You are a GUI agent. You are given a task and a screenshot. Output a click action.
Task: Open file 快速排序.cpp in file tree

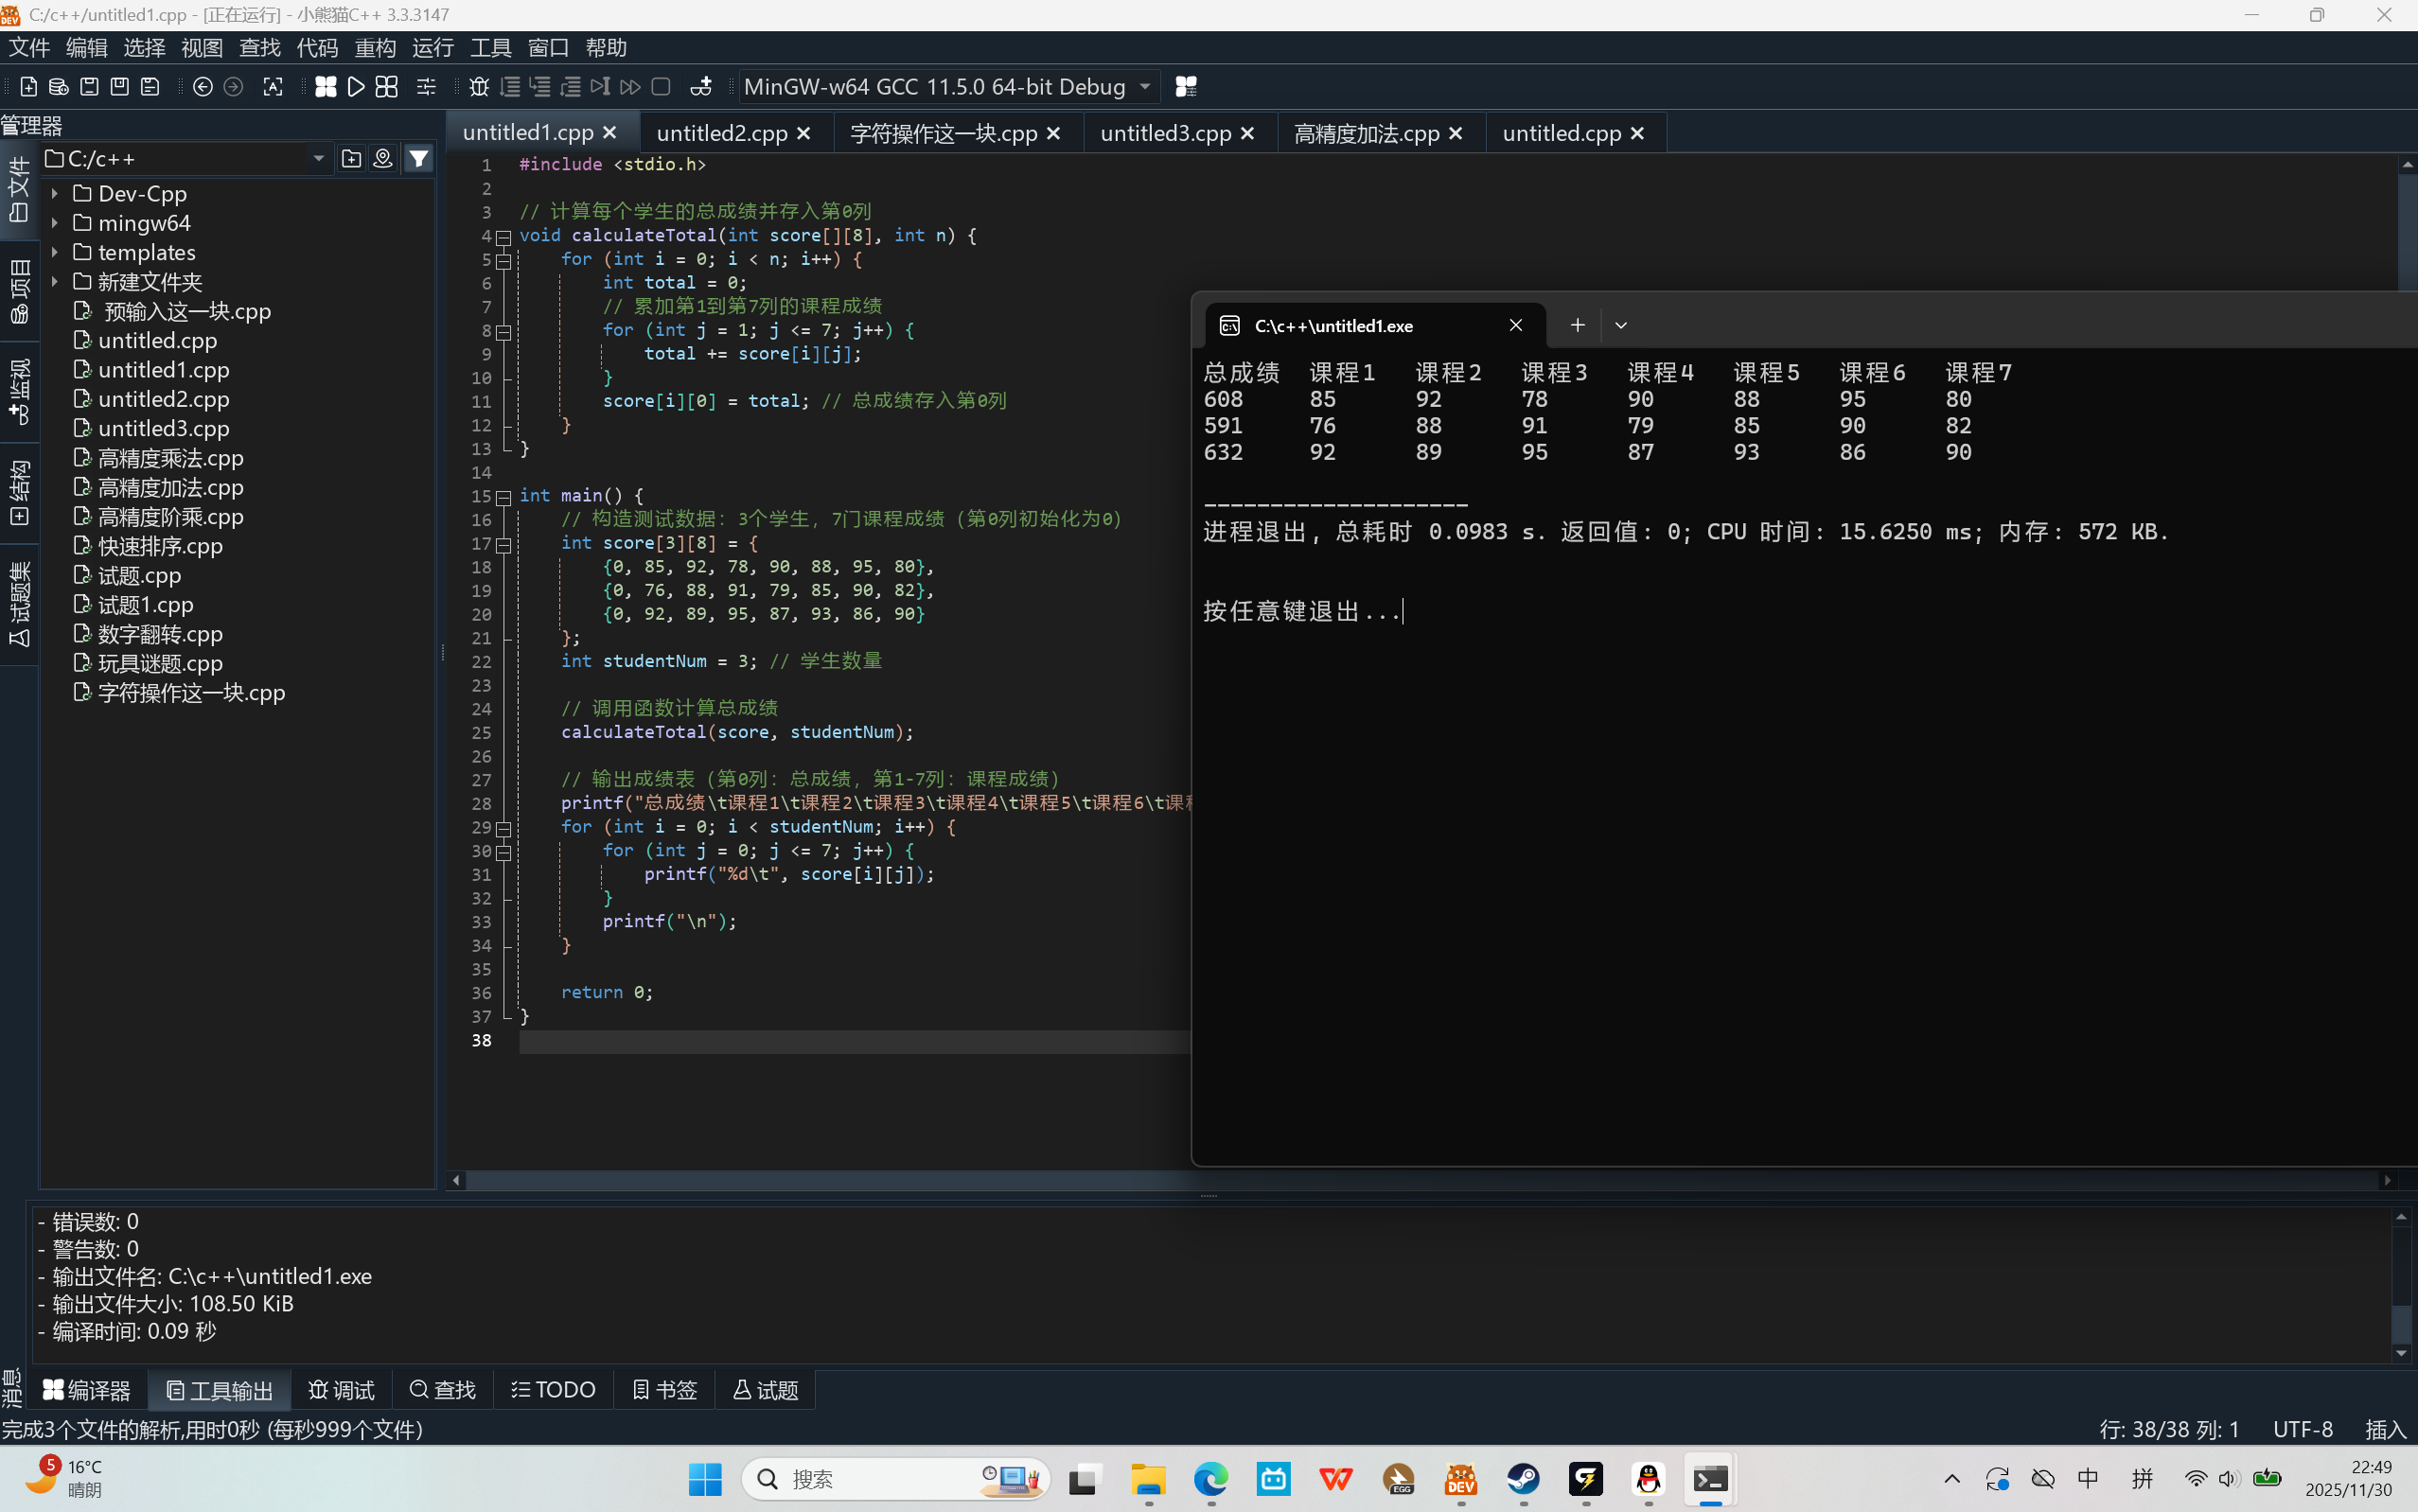point(160,546)
